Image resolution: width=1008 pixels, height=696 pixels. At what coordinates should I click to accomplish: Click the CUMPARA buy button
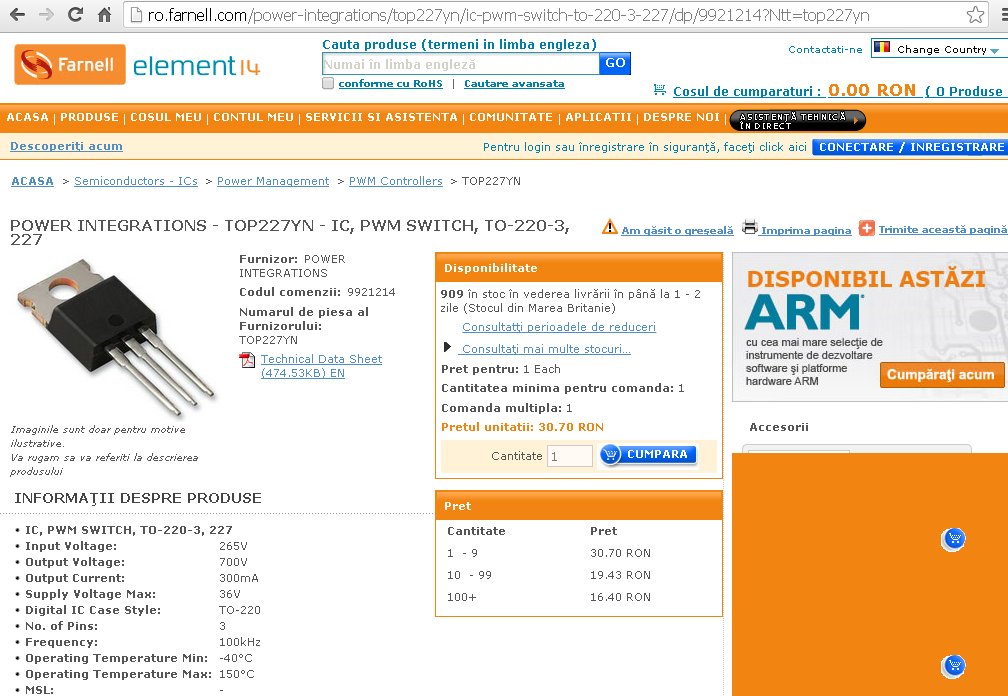coord(648,454)
